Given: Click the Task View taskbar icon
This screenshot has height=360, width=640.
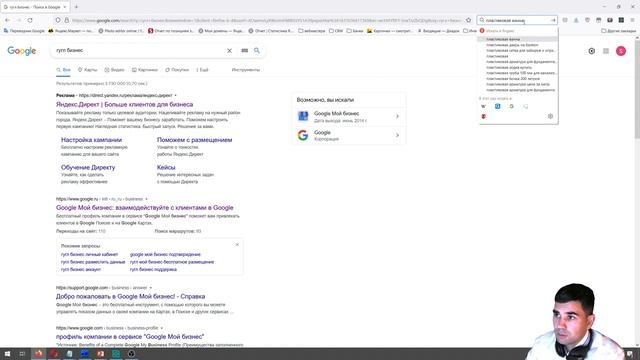Looking at the screenshot, I should tap(22, 354).
